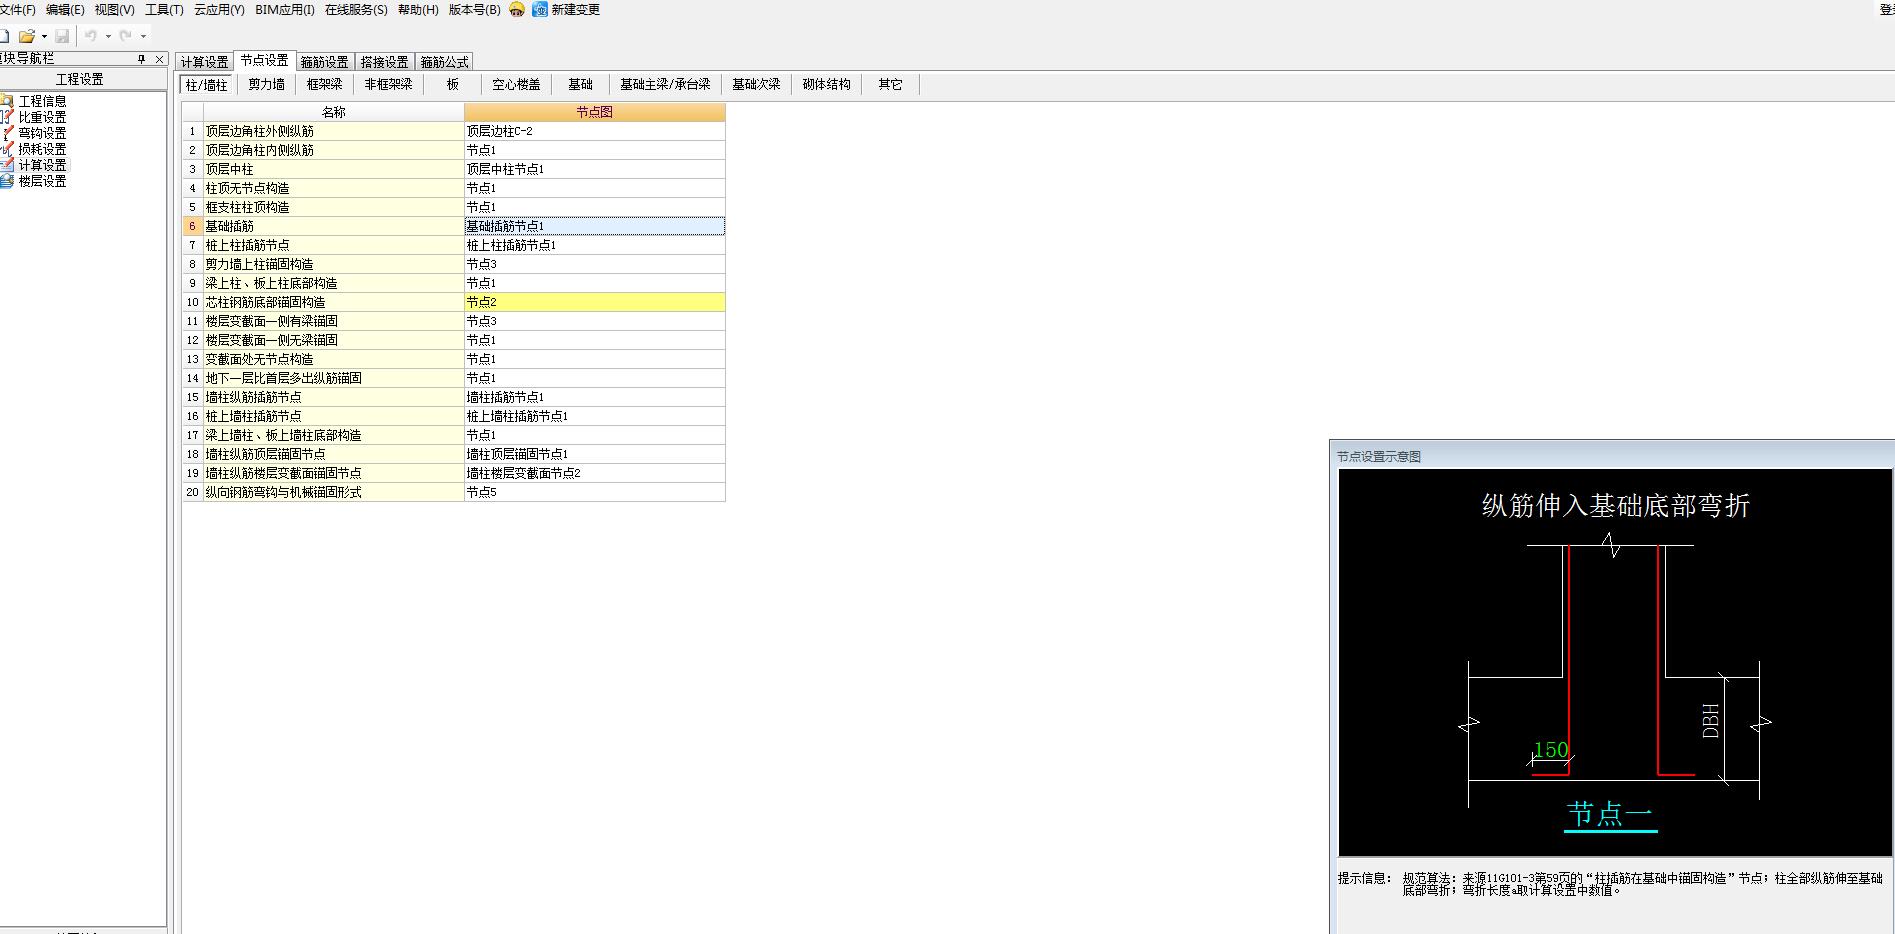Switch to the 箍筋设置 tab
This screenshot has height=934, width=1895.
pyautogui.click(x=325, y=62)
